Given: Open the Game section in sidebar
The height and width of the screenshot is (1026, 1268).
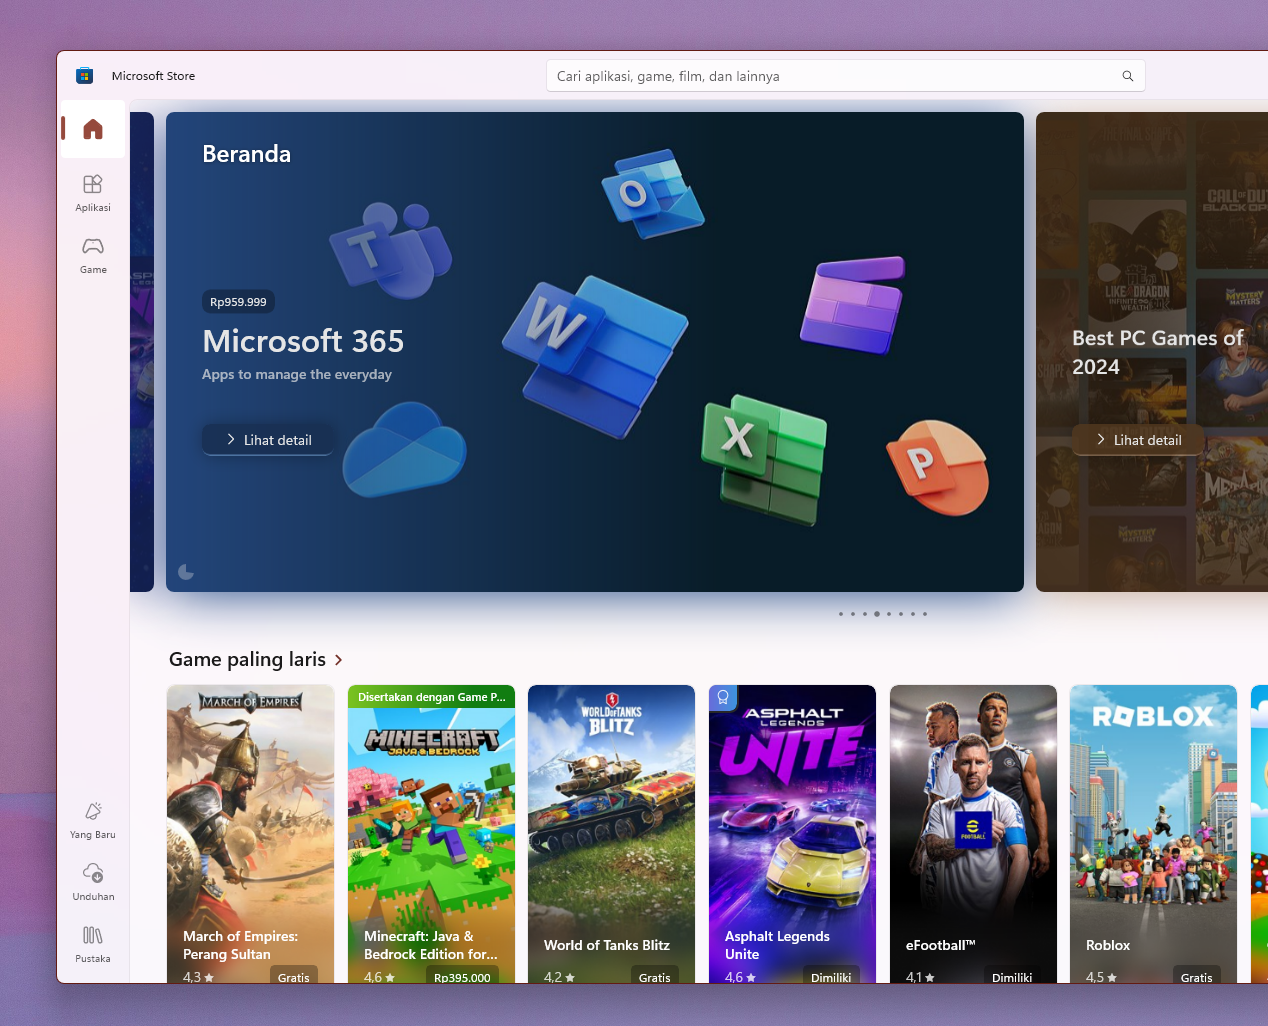Looking at the screenshot, I should click(93, 255).
